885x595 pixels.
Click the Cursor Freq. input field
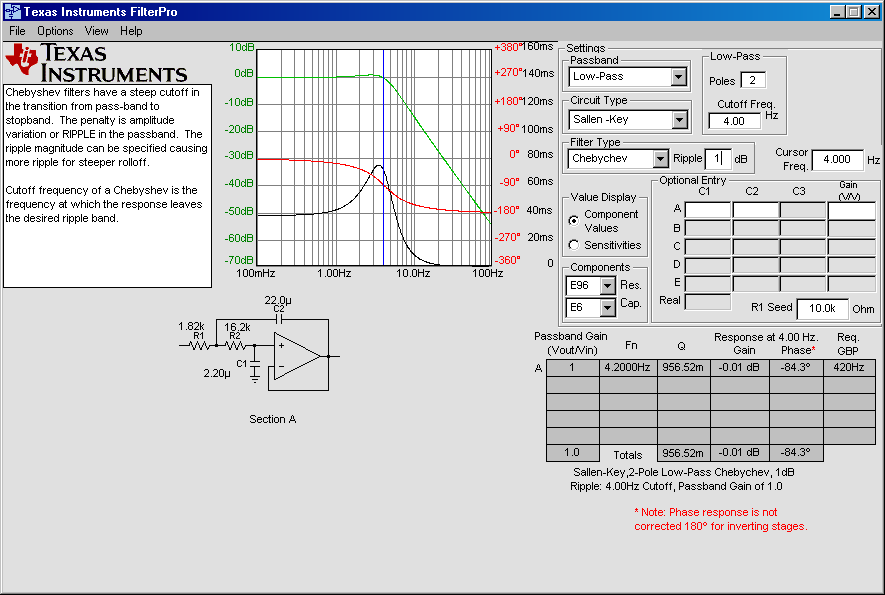click(838, 160)
